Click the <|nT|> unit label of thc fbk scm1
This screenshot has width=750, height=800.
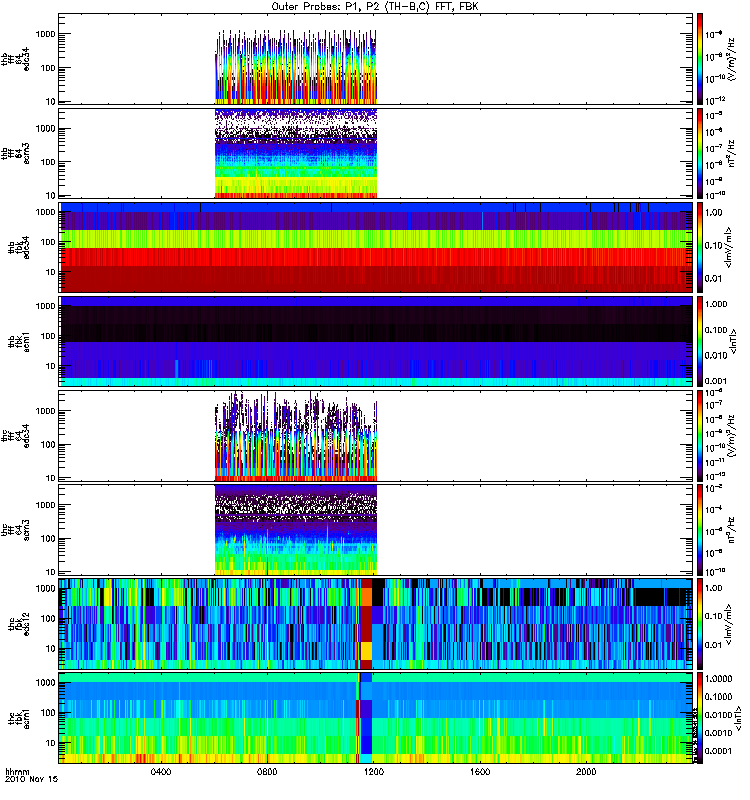point(738,718)
